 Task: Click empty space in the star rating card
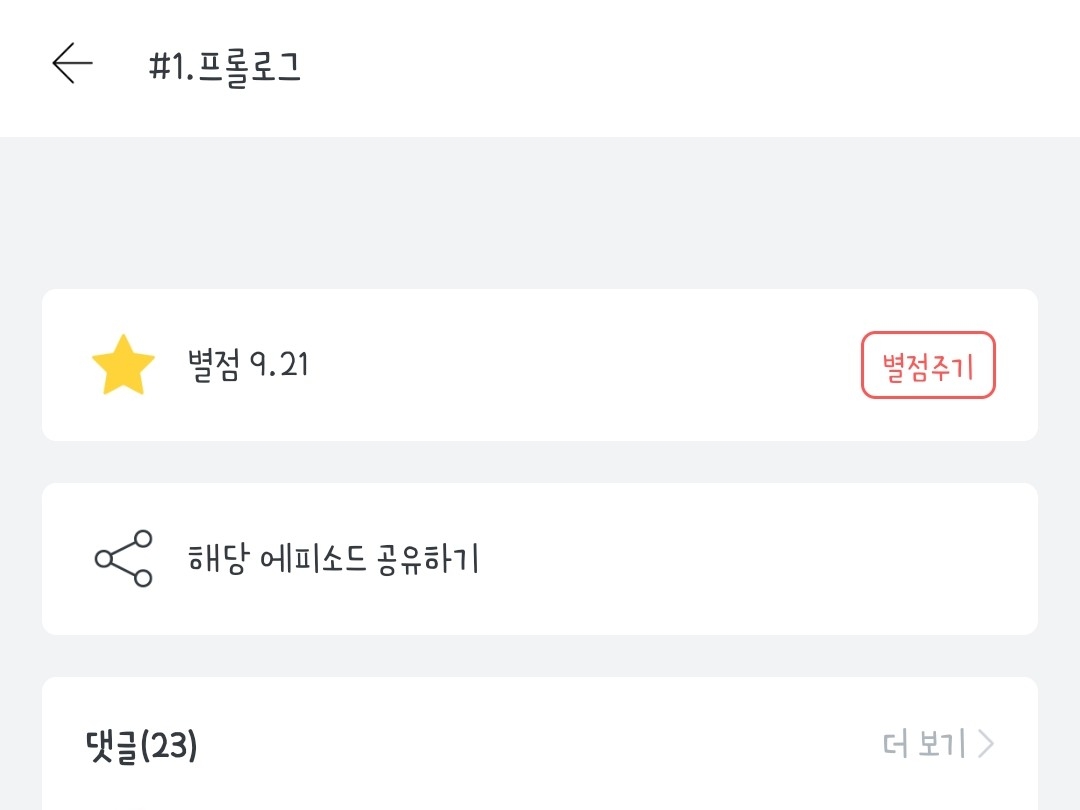pos(580,365)
